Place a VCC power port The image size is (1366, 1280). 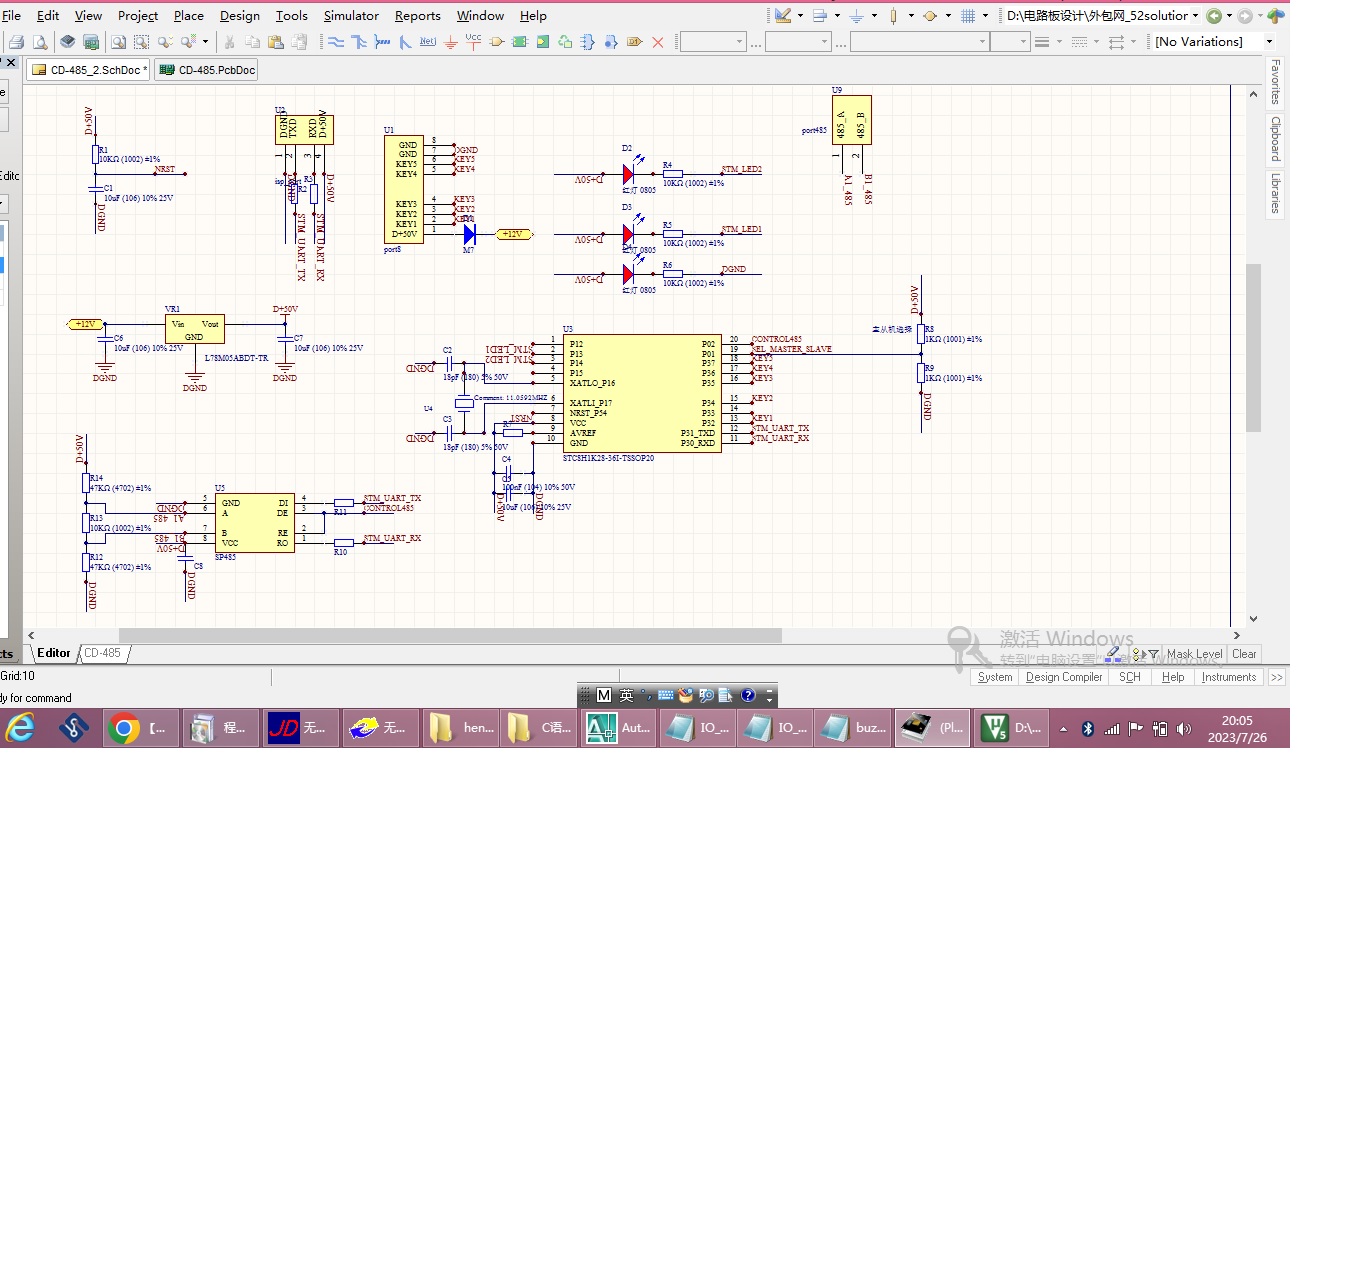(x=473, y=42)
